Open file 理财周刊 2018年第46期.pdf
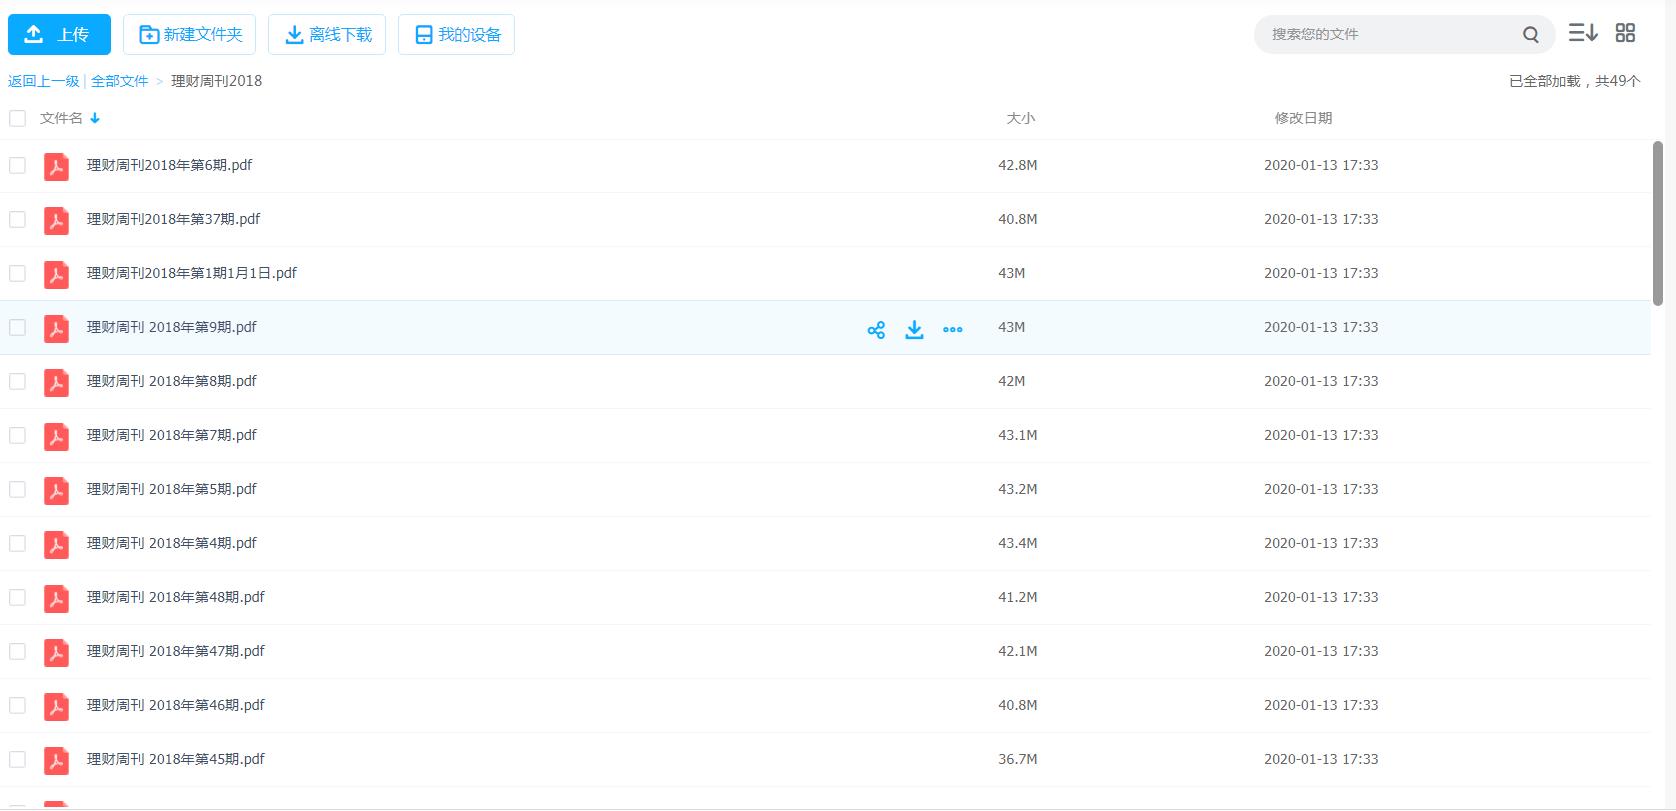1676x811 pixels. pos(176,705)
